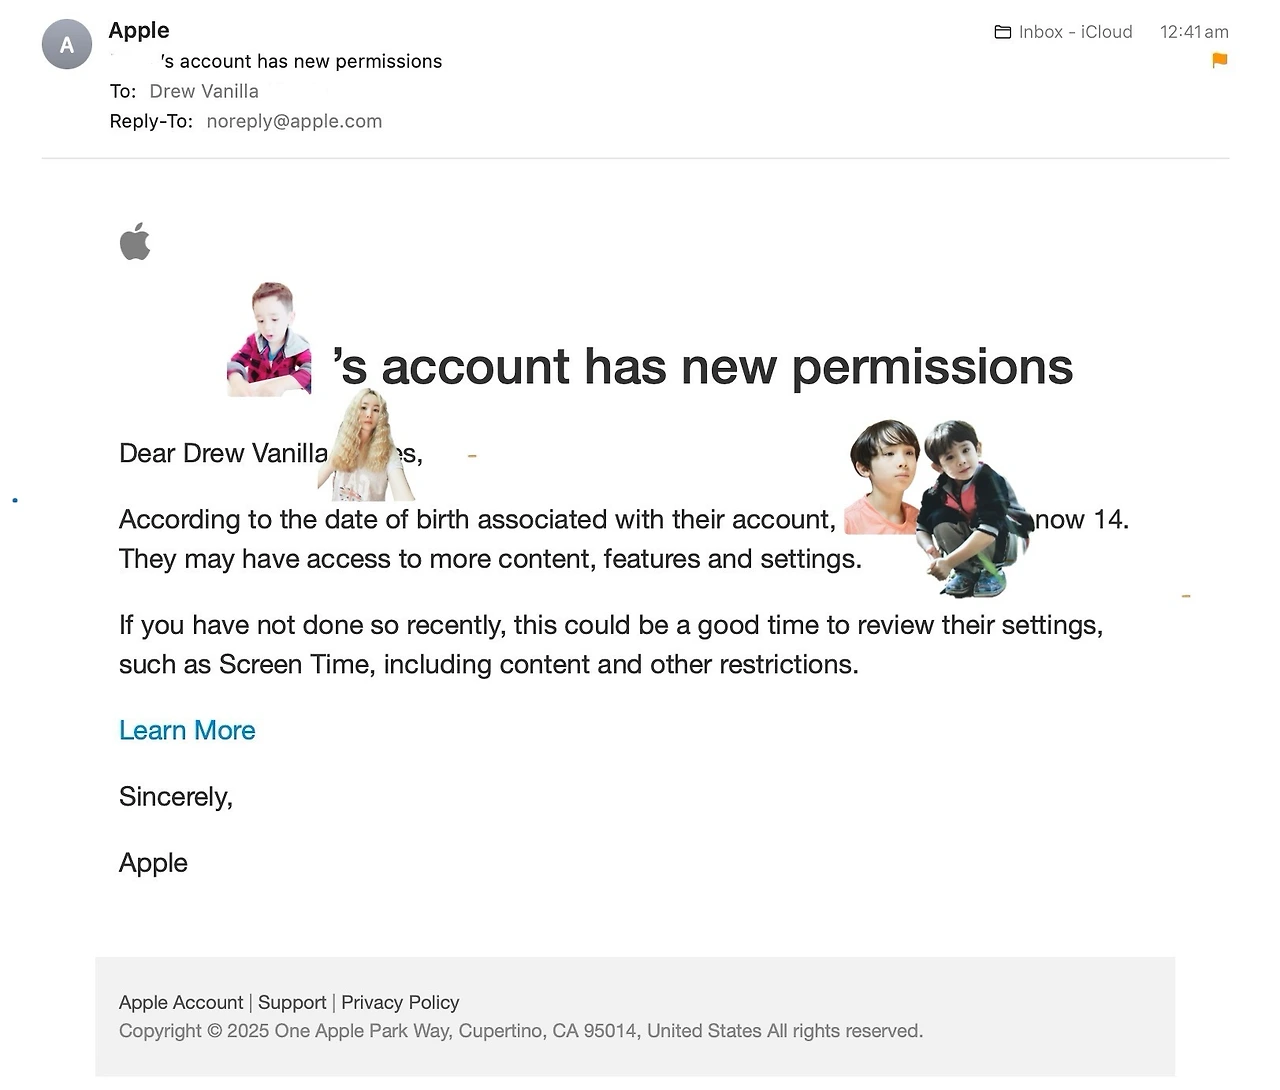Click the photo of person with curly blonde hair
Viewport: 1280px width, 1090px height.
[x=365, y=447]
